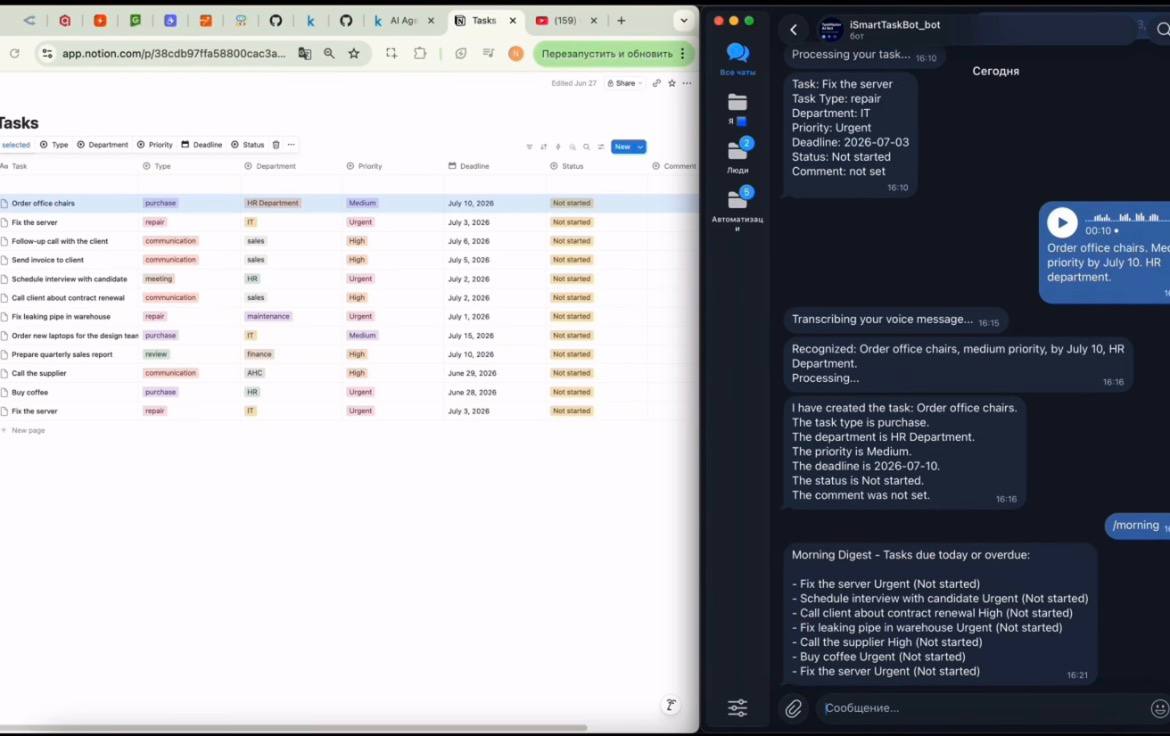Click the selected count label in toolbar
Image resolution: width=1170 pixels, height=736 pixels.
16,145
